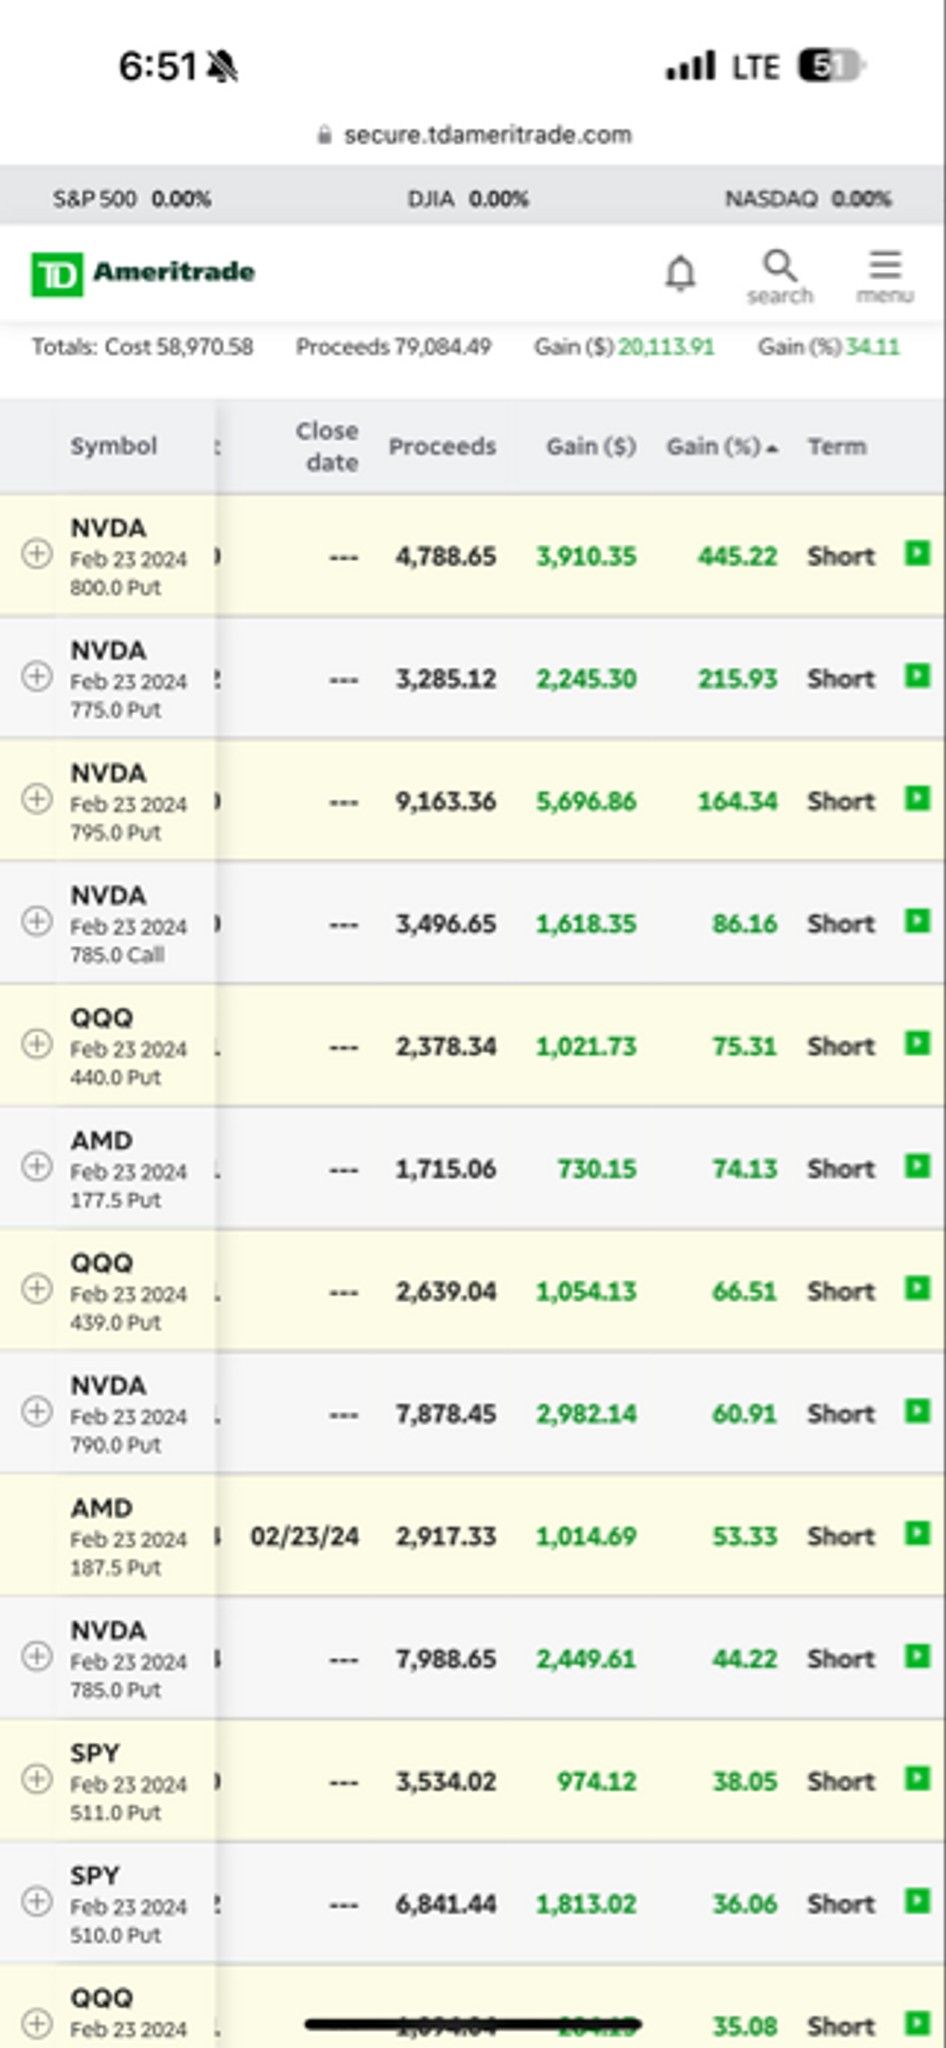Screen dimensions: 946x2048
Task: Expand the QQQ 439.0 Put row
Action: click(x=37, y=1289)
